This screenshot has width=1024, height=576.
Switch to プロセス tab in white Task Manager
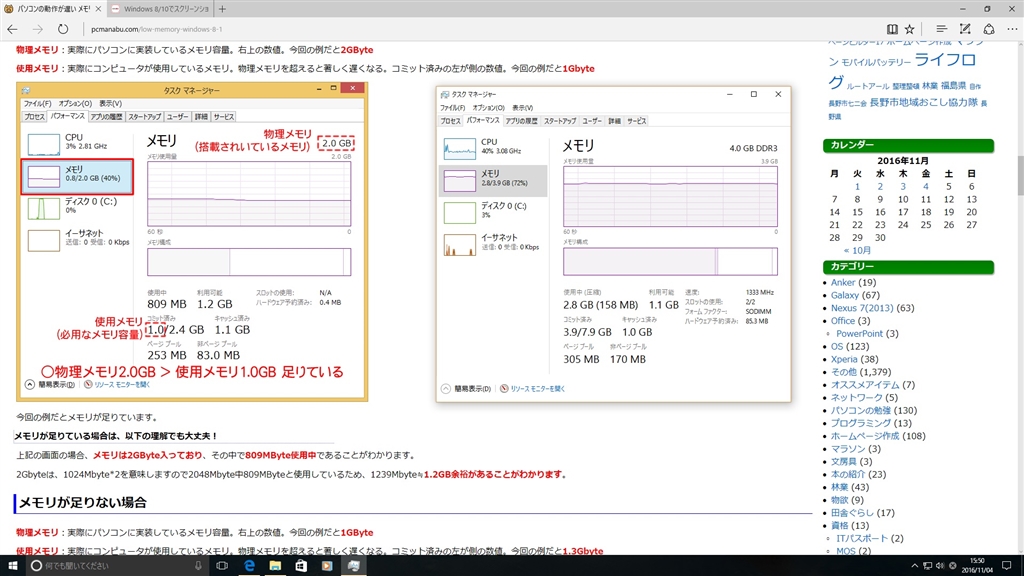click(x=451, y=121)
